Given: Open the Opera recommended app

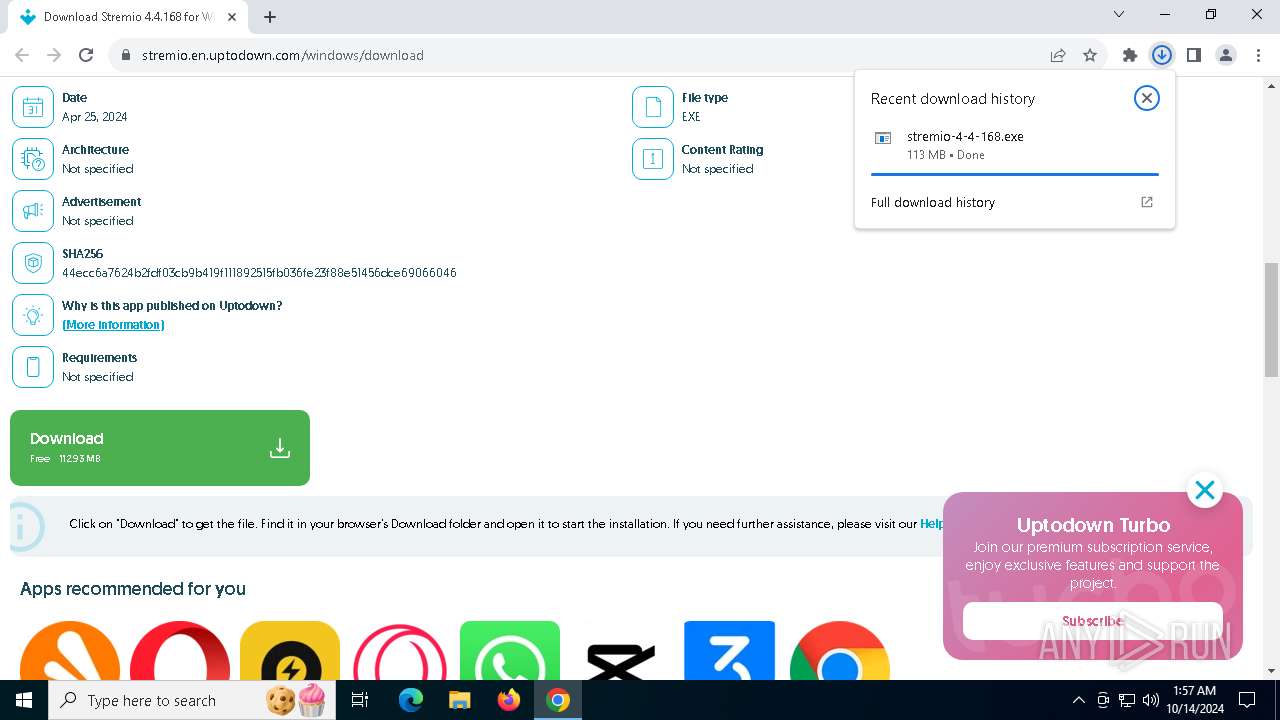Looking at the screenshot, I should click(180, 650).
